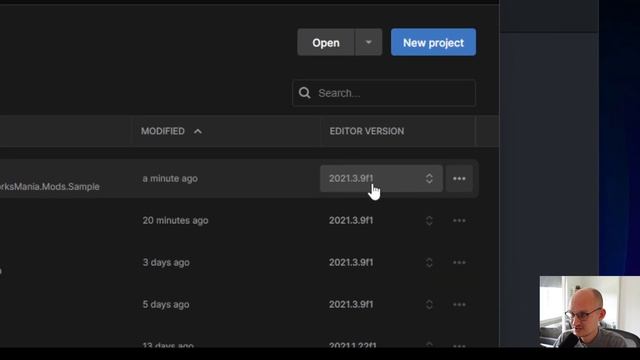
Task: Click the '5 days ago' modified cell
Action: click(x=166, y=304)
